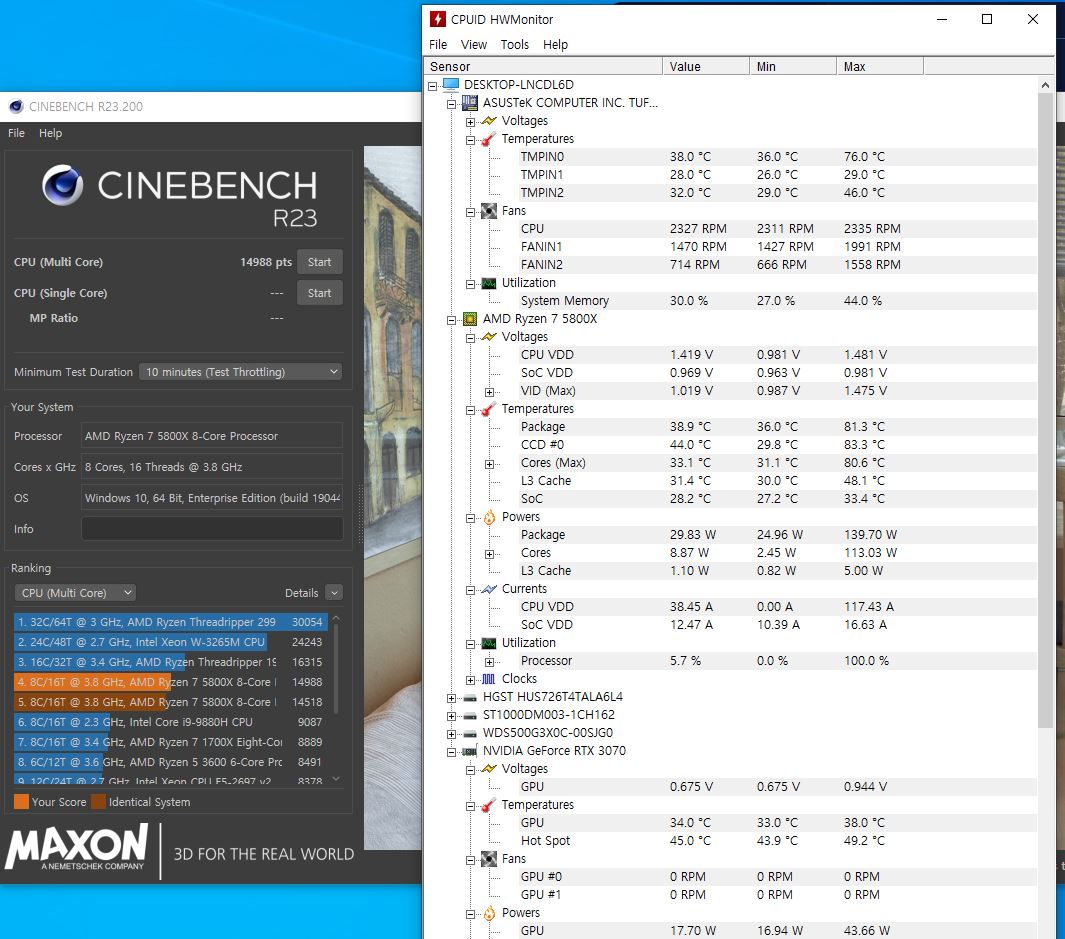Click the CPU Temperatures thermometer icon
The height and width of the screenshot is (939, 1065).
[x=489, y=409]
